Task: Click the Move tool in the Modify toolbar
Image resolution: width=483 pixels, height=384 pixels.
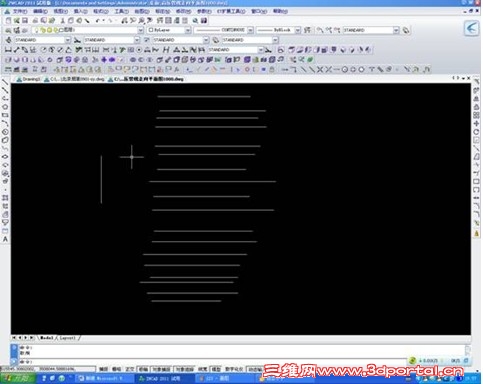Action: coord(477,124)
